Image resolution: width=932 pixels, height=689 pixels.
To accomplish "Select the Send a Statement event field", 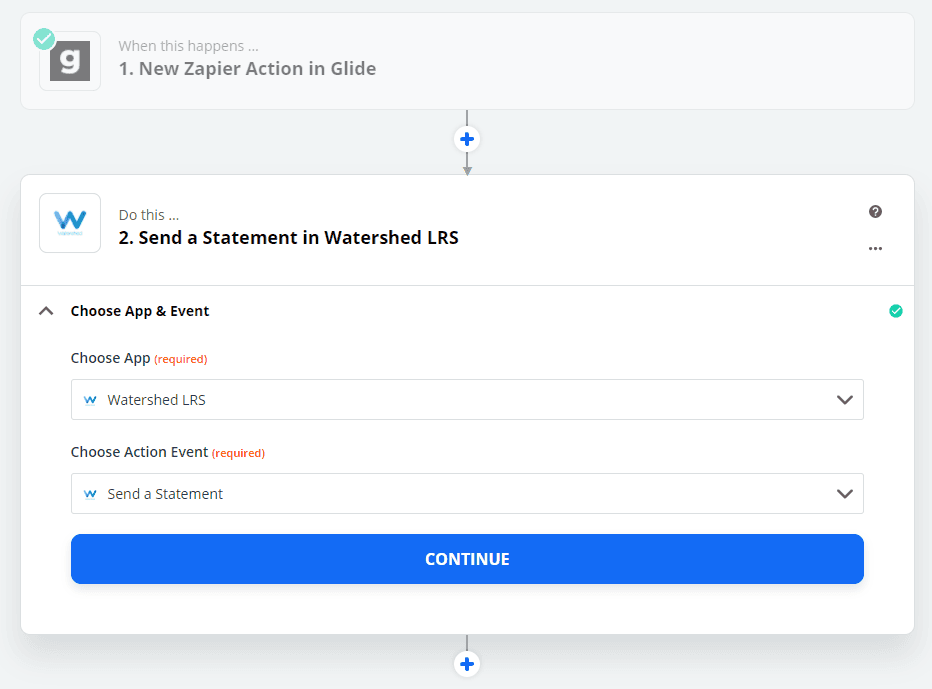I will (467, 493).
